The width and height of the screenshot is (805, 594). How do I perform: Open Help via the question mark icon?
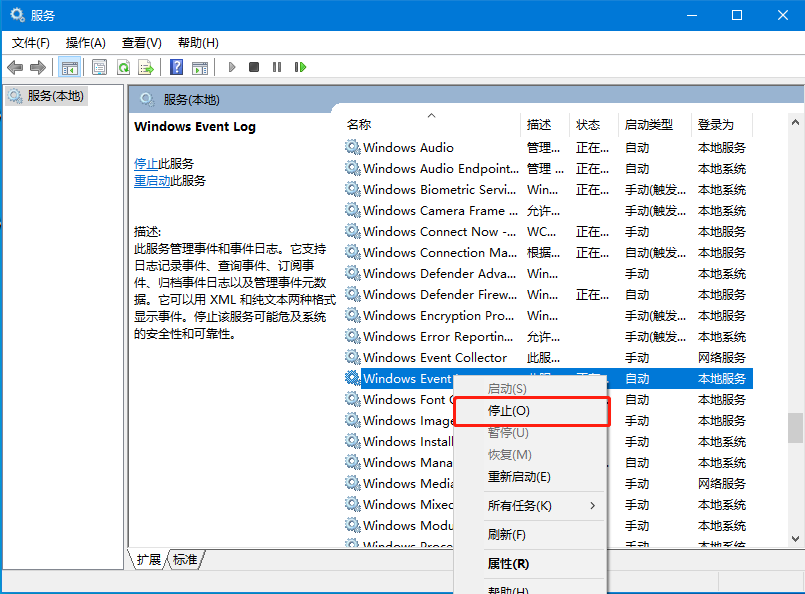pos(176,67)
